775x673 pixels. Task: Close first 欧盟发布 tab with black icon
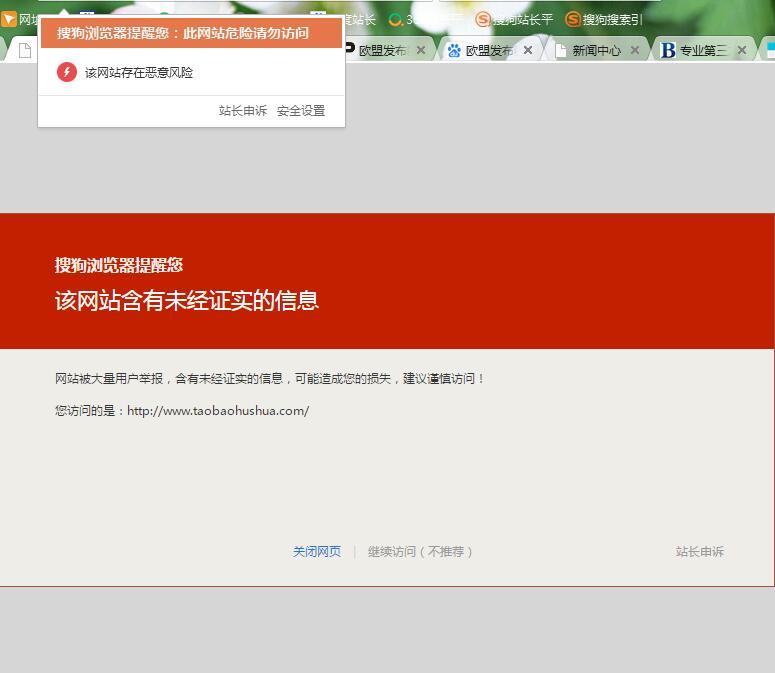(x=421, y=50)
